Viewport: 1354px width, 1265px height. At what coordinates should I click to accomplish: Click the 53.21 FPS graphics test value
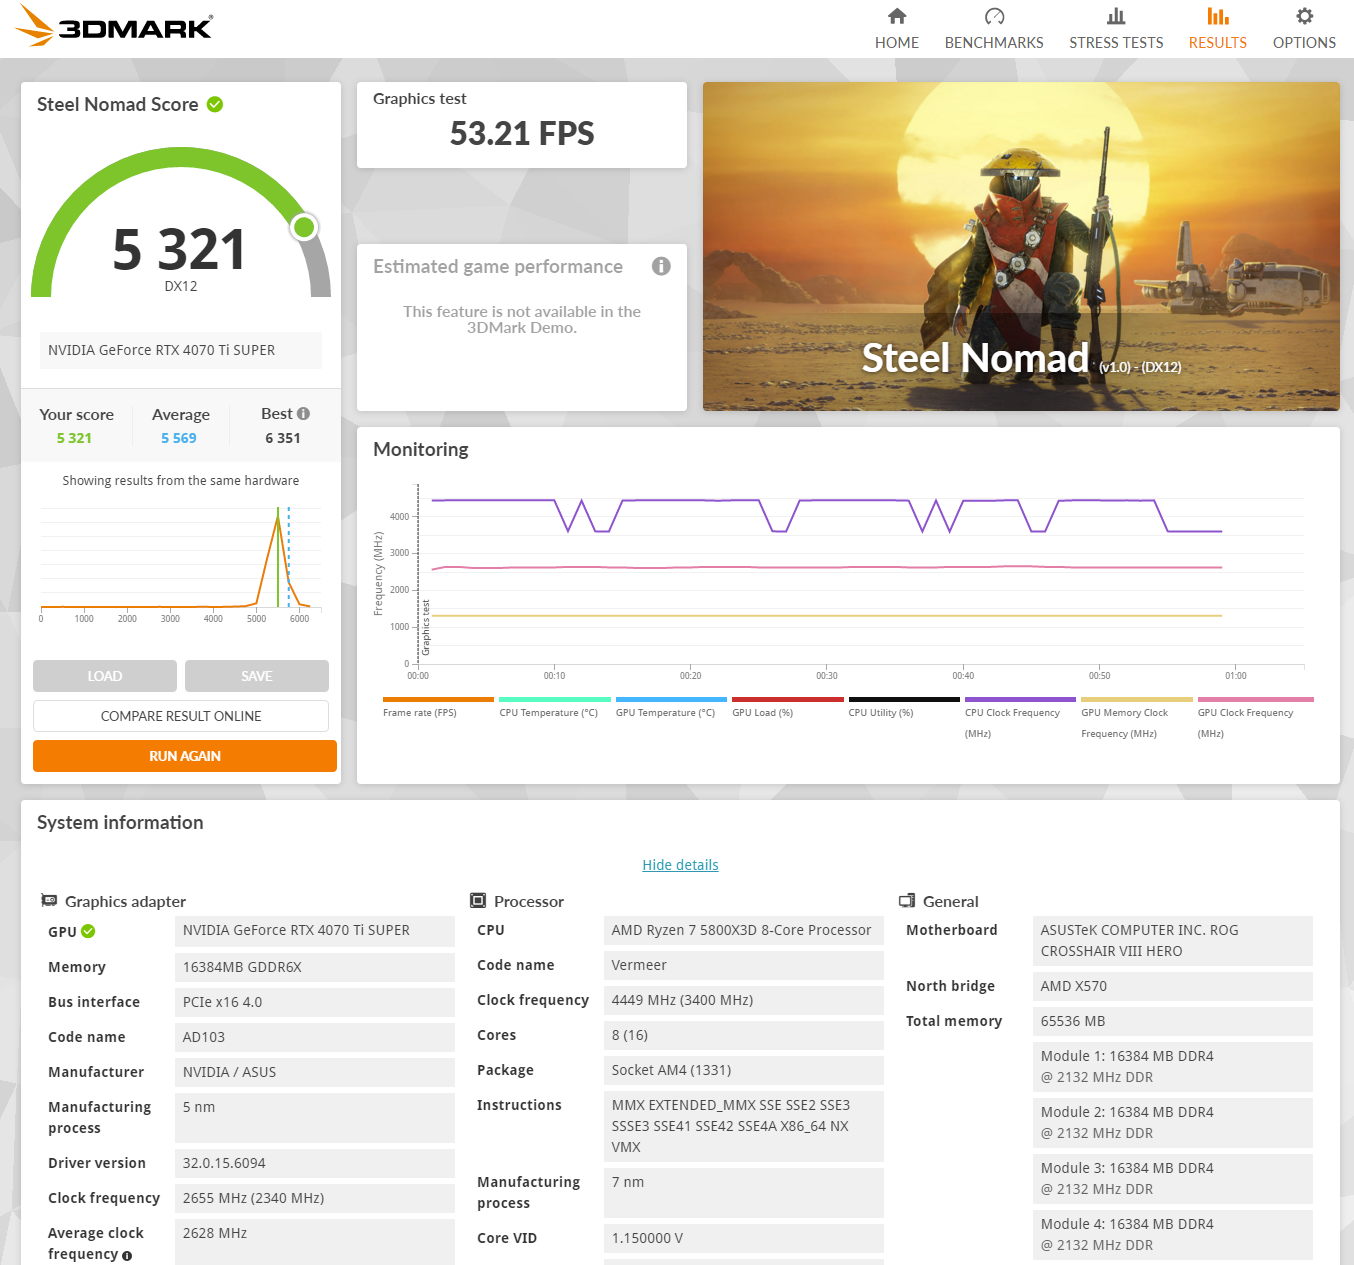click(522, 133)
